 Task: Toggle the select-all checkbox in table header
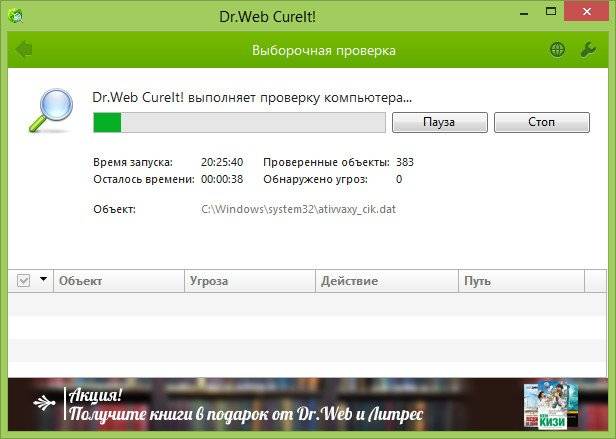coord(24,281)
